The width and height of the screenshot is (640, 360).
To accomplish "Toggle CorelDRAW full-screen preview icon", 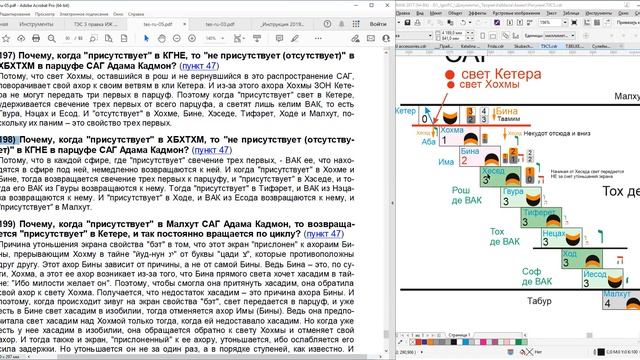I will [x=574, y=22].
